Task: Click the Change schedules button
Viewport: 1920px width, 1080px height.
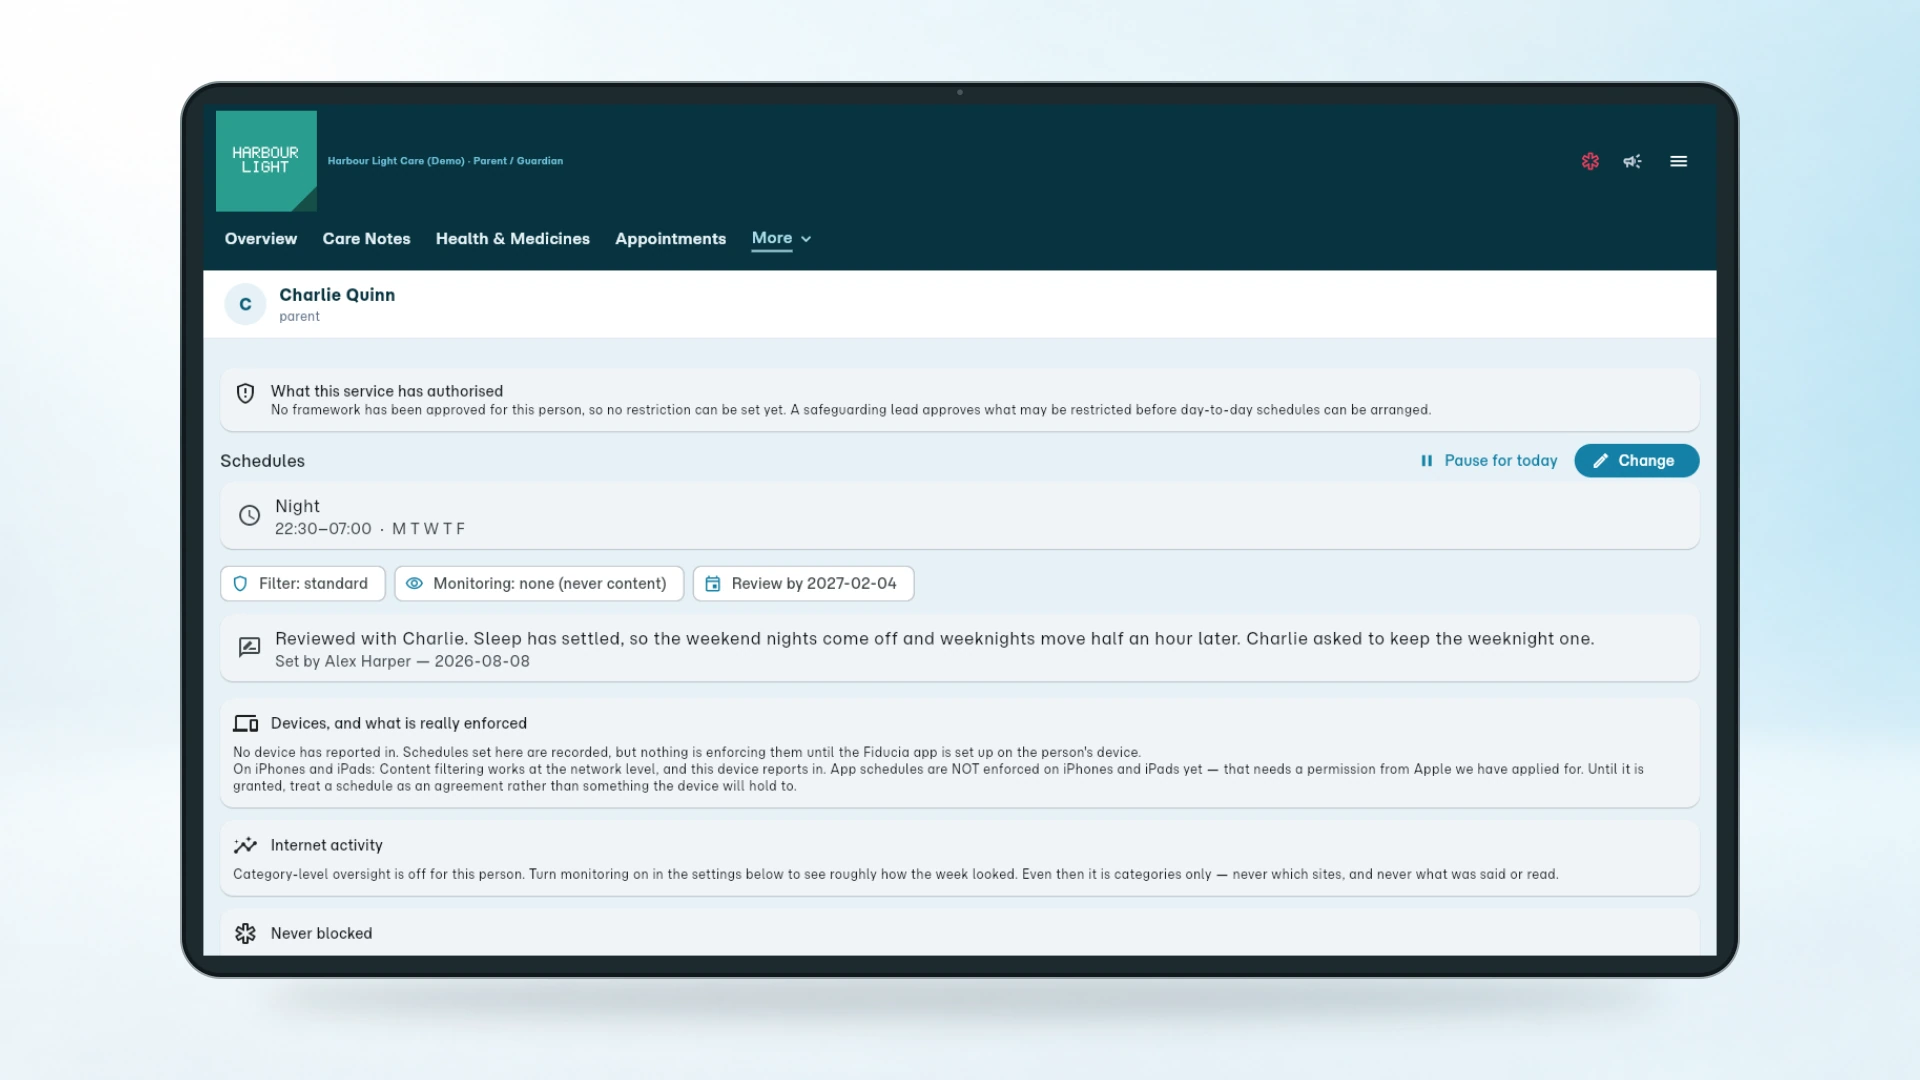Action: 1636,461
